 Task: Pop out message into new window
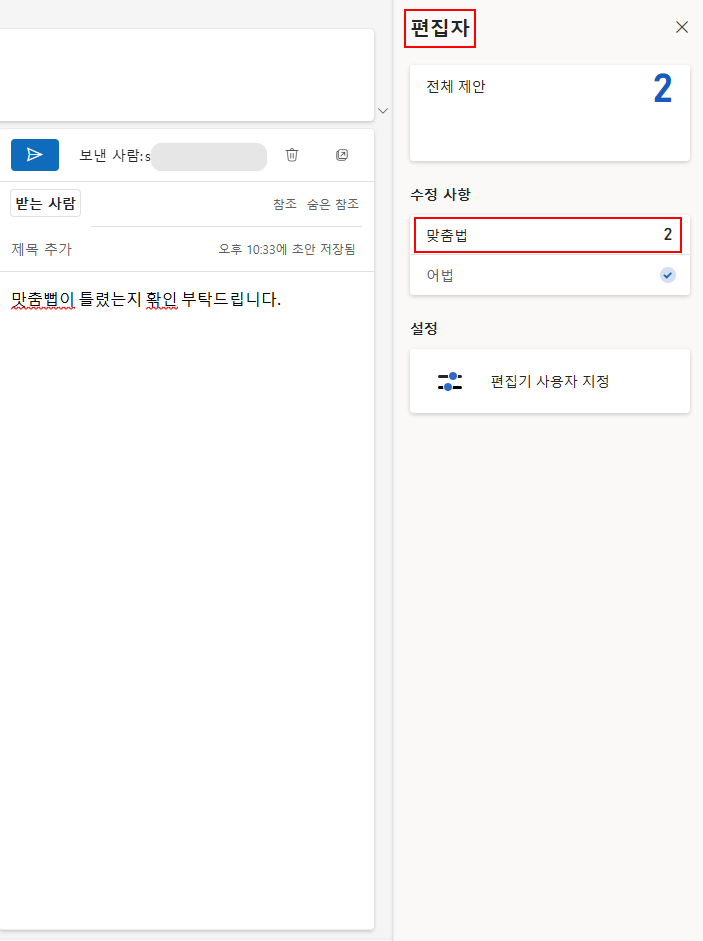(x=342, y=155)
